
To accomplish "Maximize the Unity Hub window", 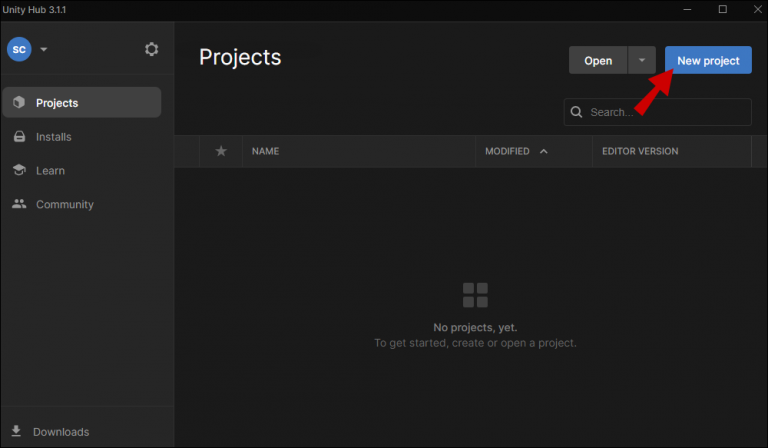I will 722,9.
